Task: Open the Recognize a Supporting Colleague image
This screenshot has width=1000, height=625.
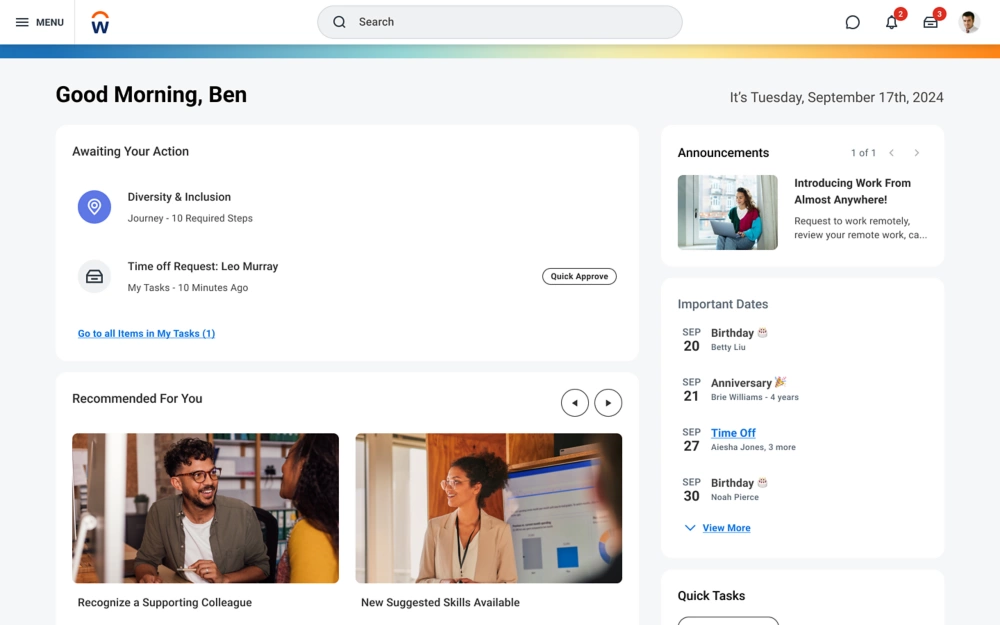Action: 205,508
